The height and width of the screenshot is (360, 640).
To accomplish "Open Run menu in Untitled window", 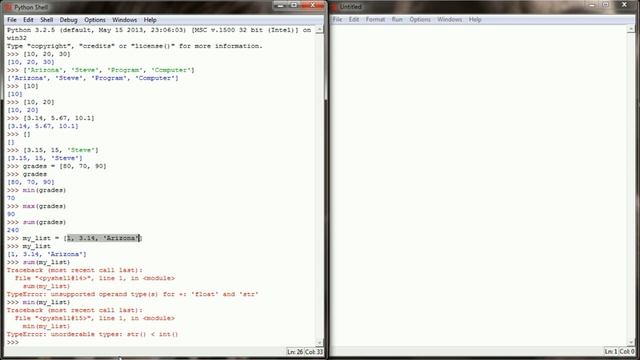I will click(397, 19).
